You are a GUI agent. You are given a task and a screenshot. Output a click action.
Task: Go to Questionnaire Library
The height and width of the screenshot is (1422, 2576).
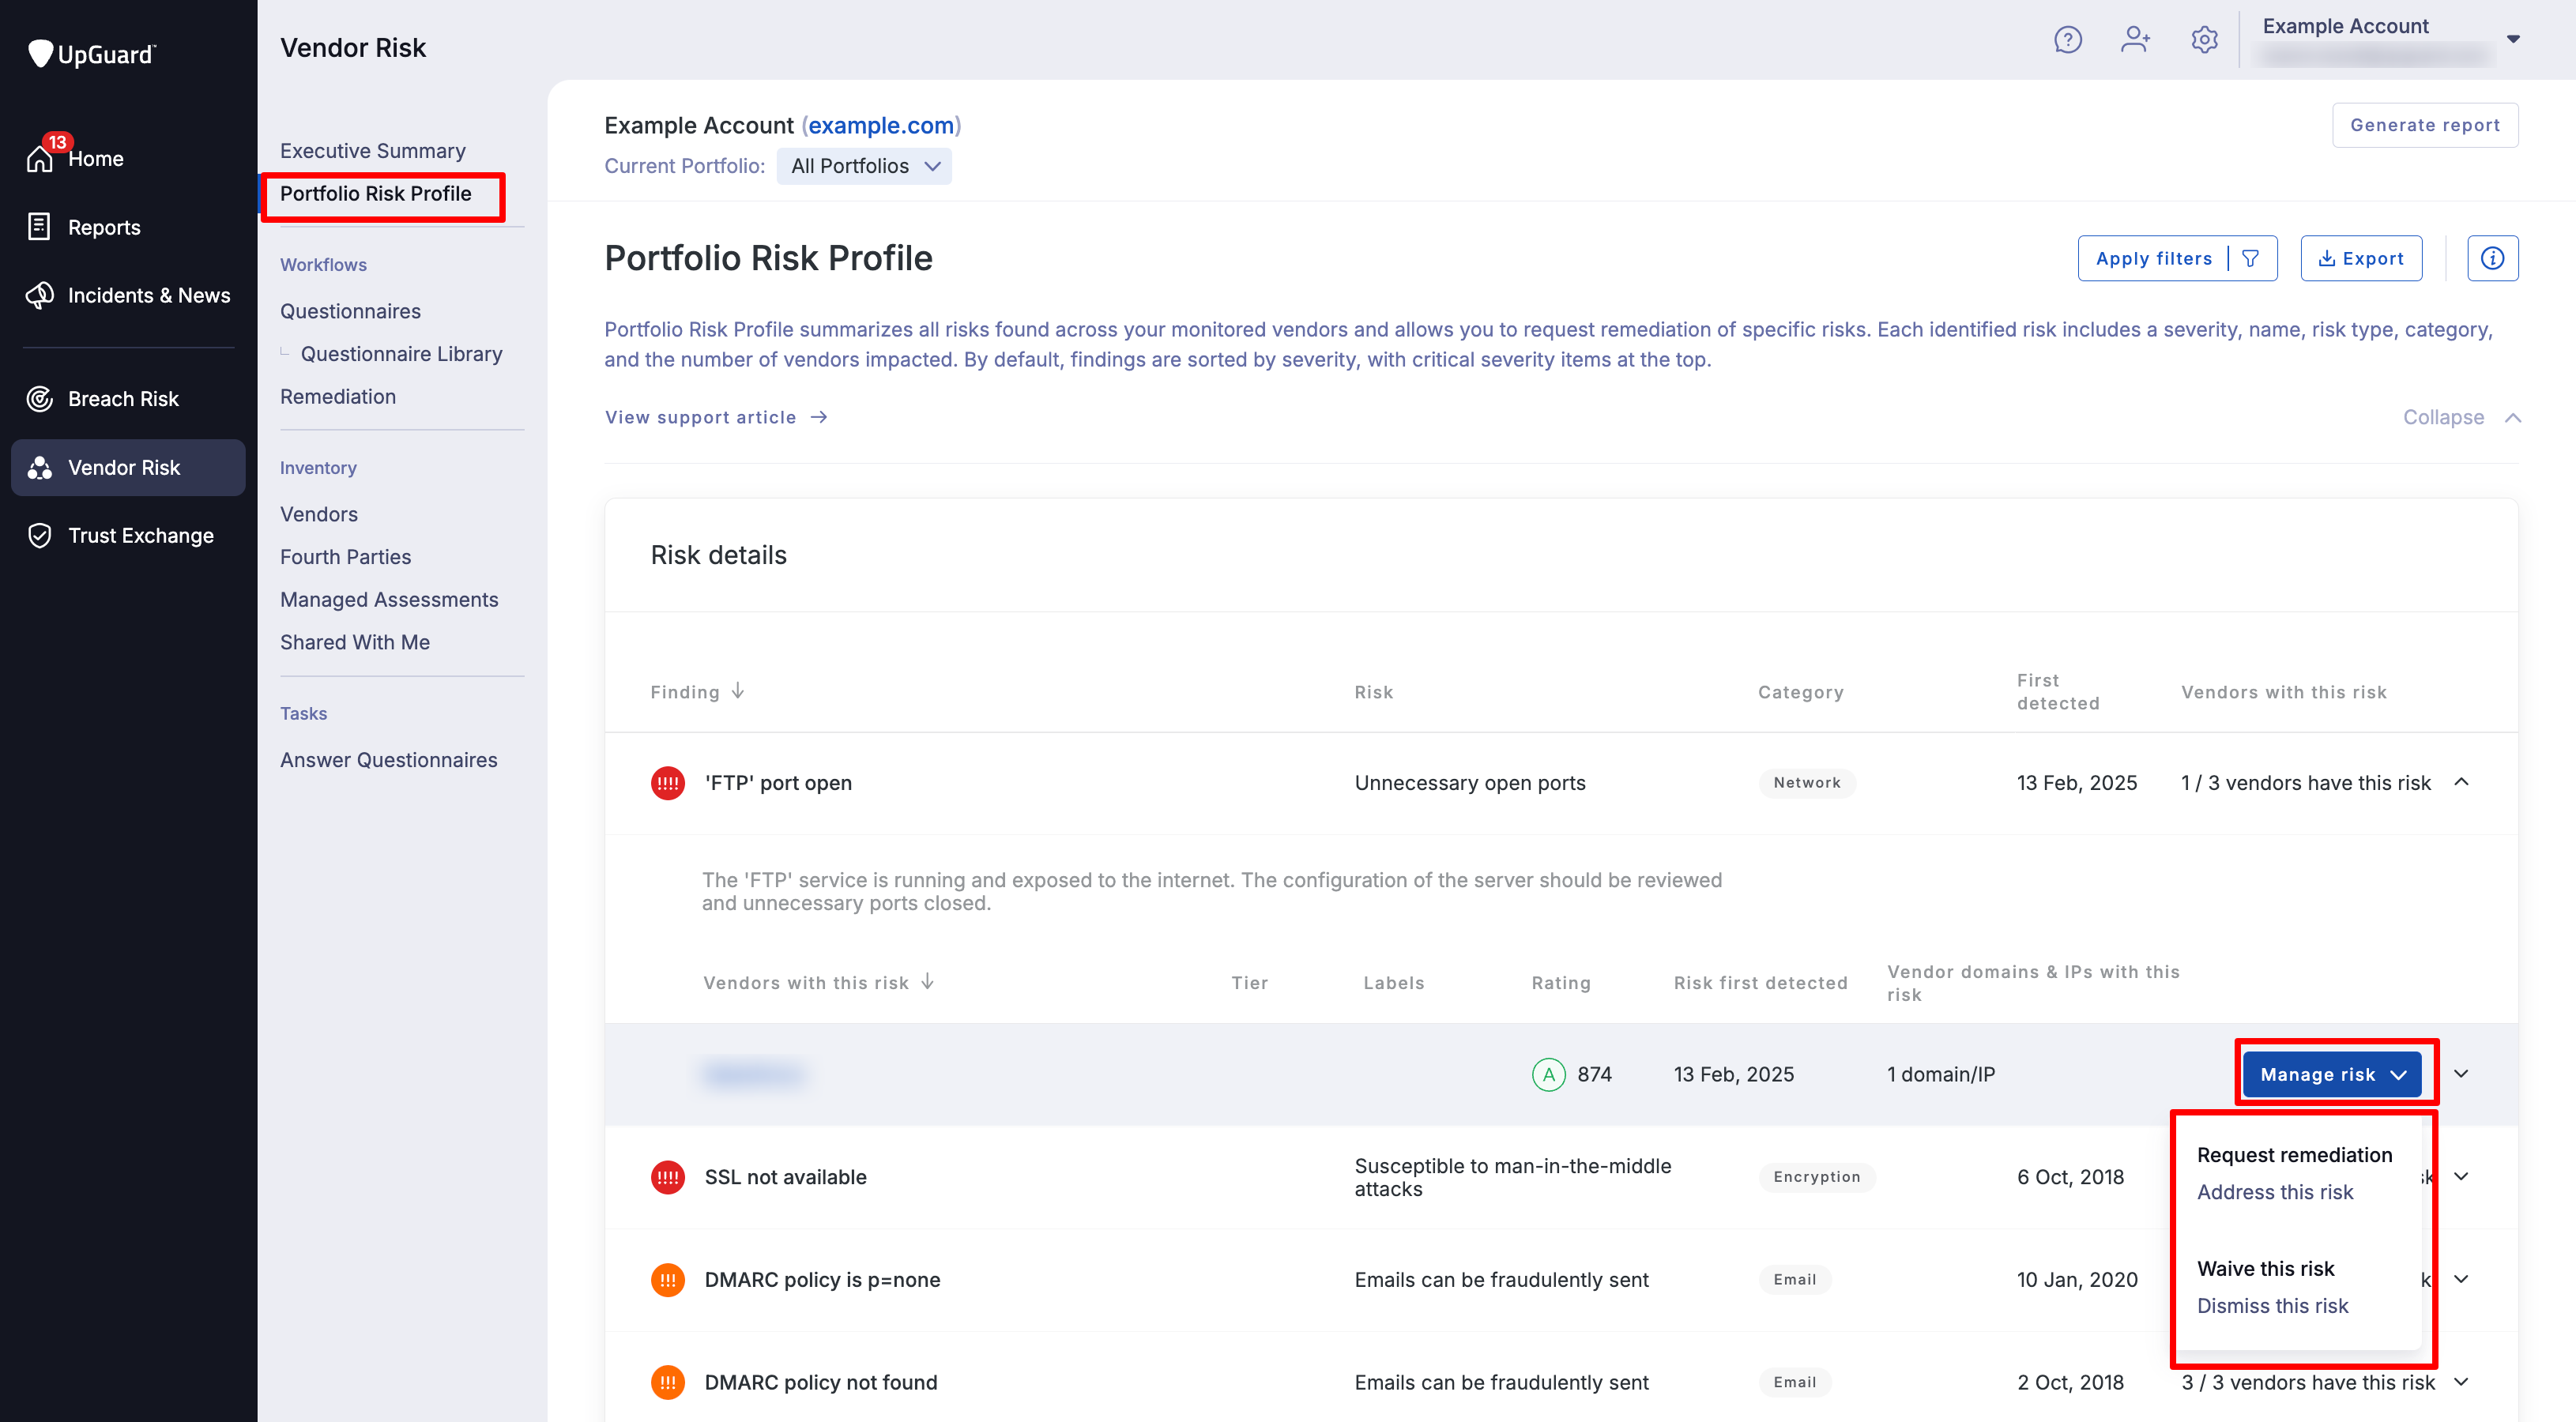pyautogui.click(x=401, y=354)
